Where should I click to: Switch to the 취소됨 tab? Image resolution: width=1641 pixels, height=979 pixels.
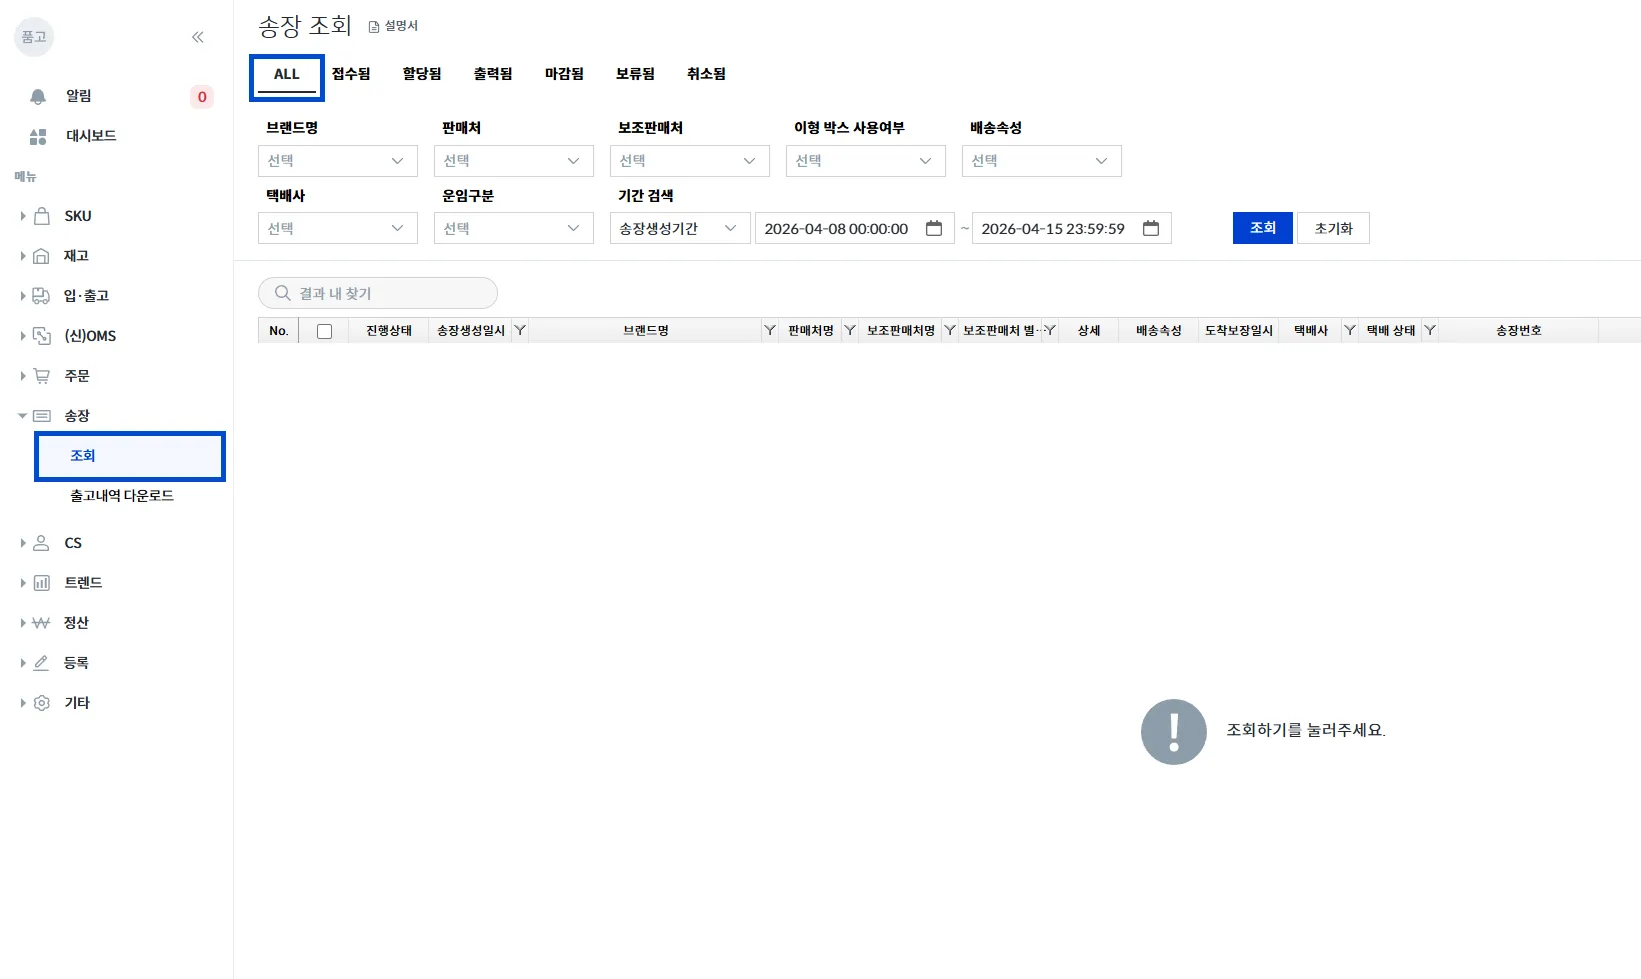click(x=706, y=74)
